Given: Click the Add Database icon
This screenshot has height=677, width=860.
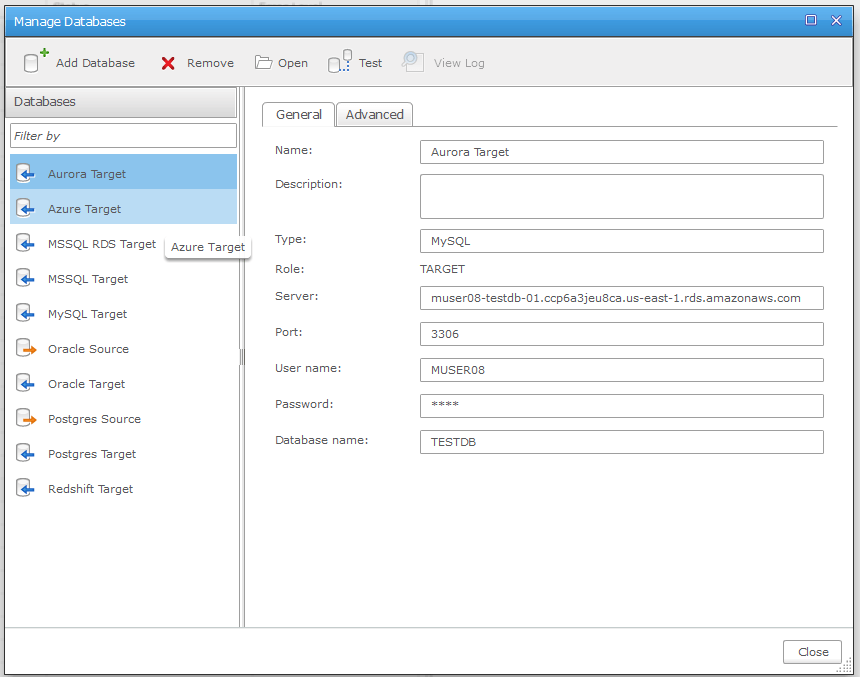Looking at the screenshot, I should tap(35, 62).
